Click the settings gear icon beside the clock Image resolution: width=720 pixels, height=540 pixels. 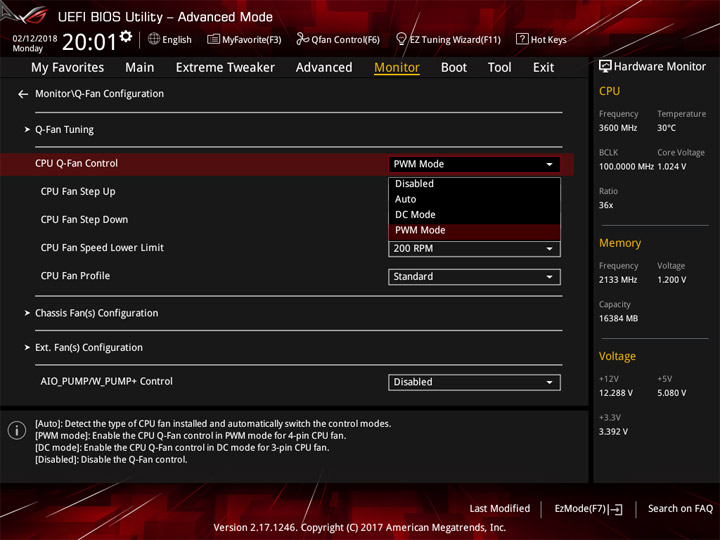click(126, 37)
